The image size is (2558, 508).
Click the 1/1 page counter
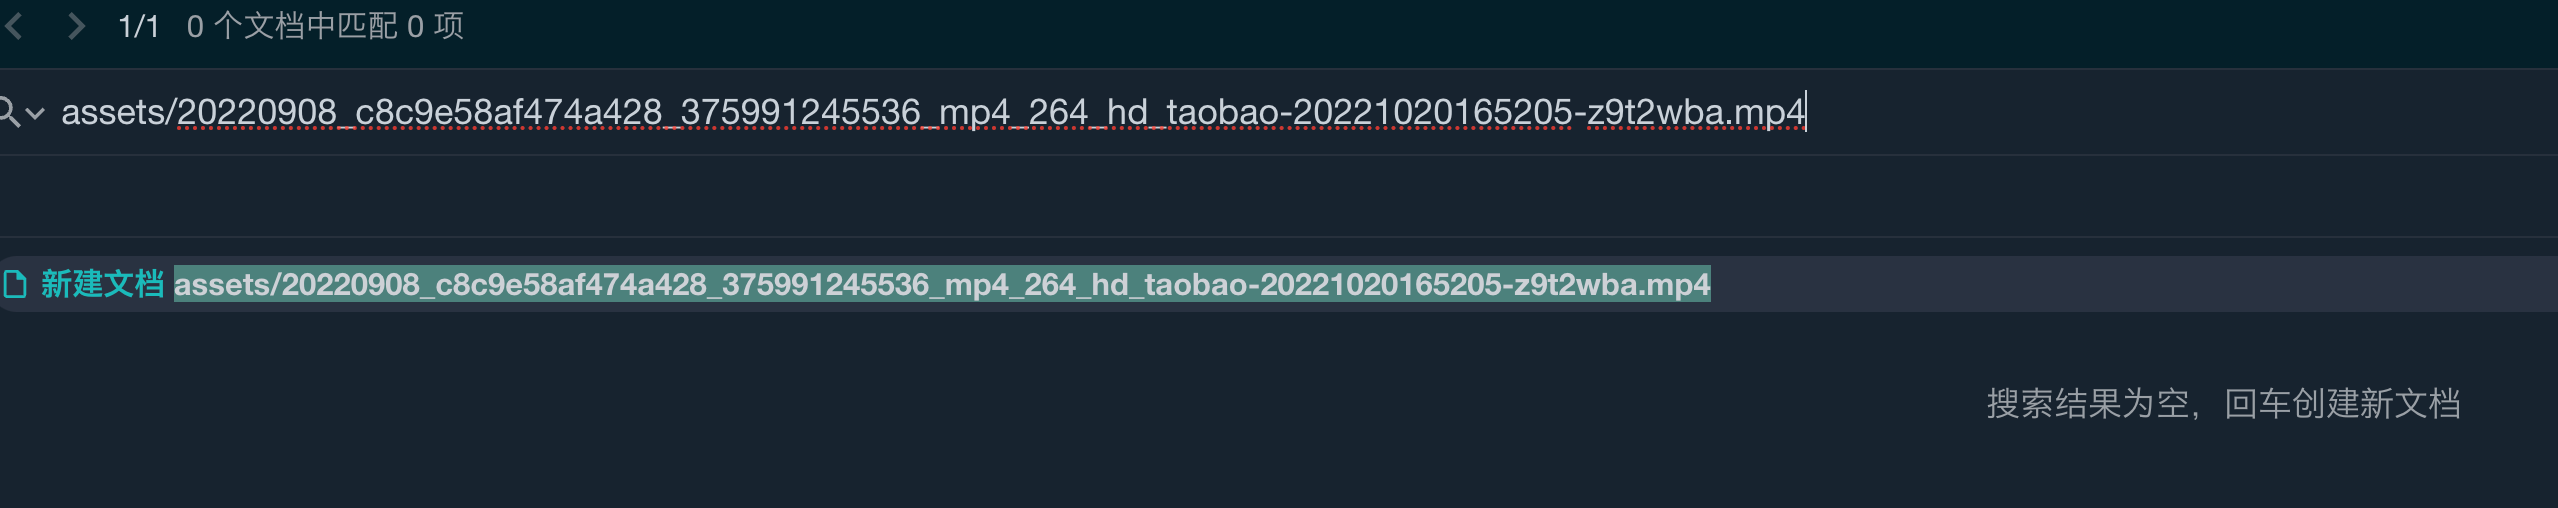tap(139, 27)
